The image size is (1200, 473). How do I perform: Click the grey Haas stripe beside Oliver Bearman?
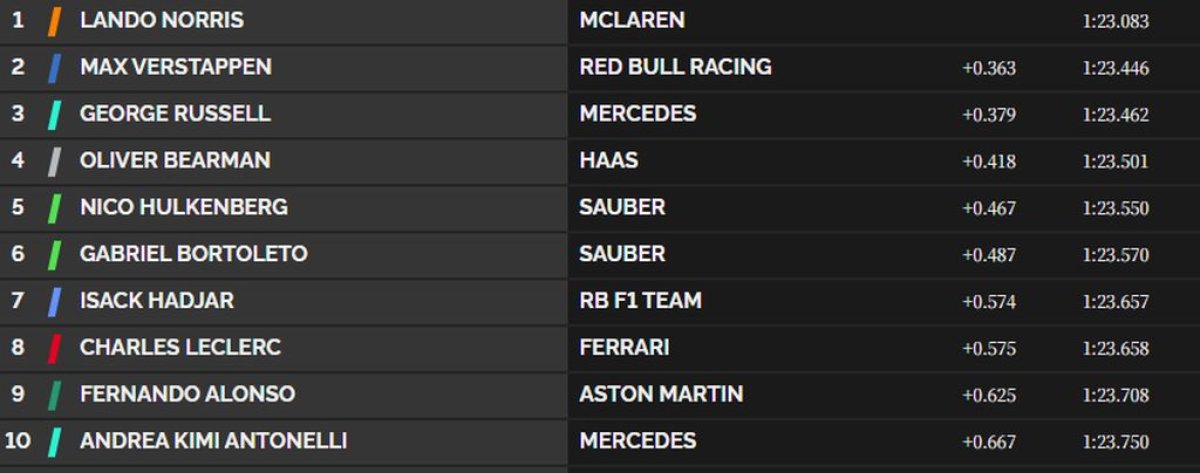(54, 161)
